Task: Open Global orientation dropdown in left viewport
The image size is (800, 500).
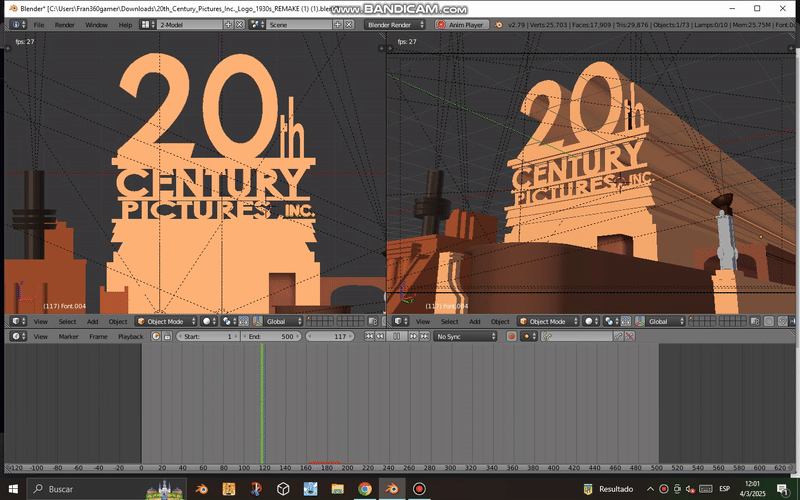Action: click(x=283, y=321)
